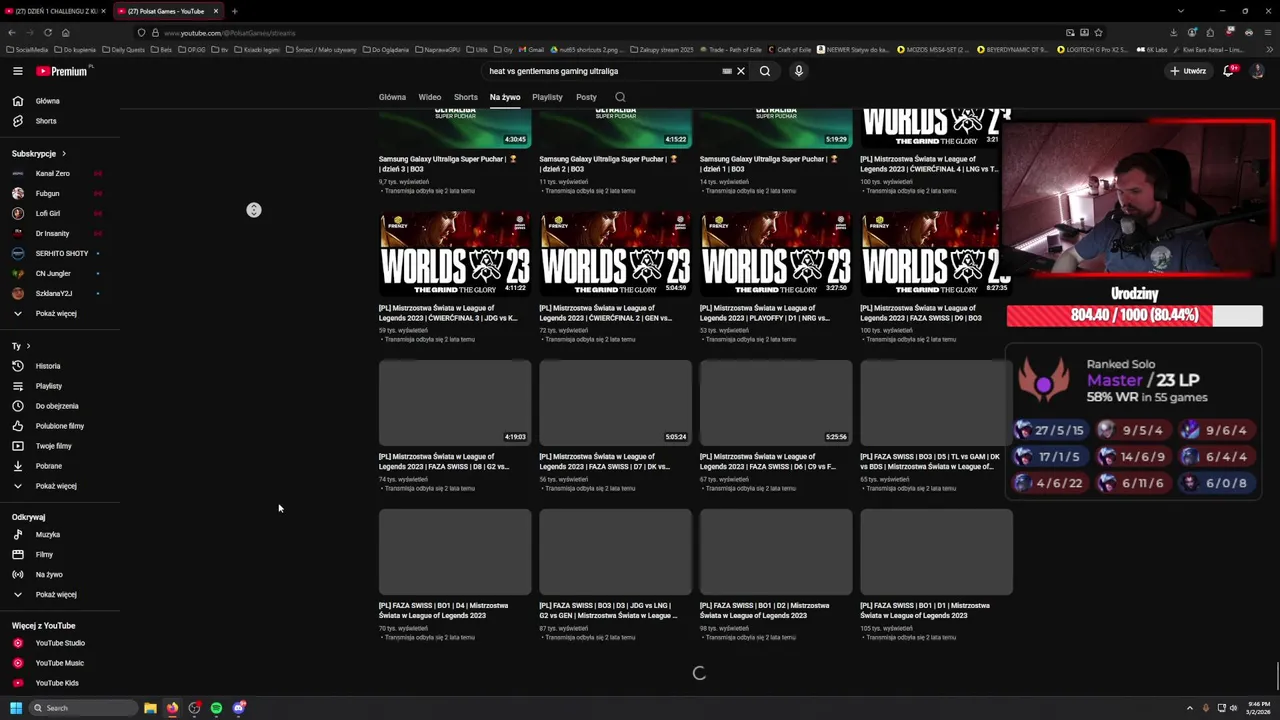Open Spotify from the taskbar
Image resolution: width=1280 pixels, height=720 pixels.
coord(216,708)
